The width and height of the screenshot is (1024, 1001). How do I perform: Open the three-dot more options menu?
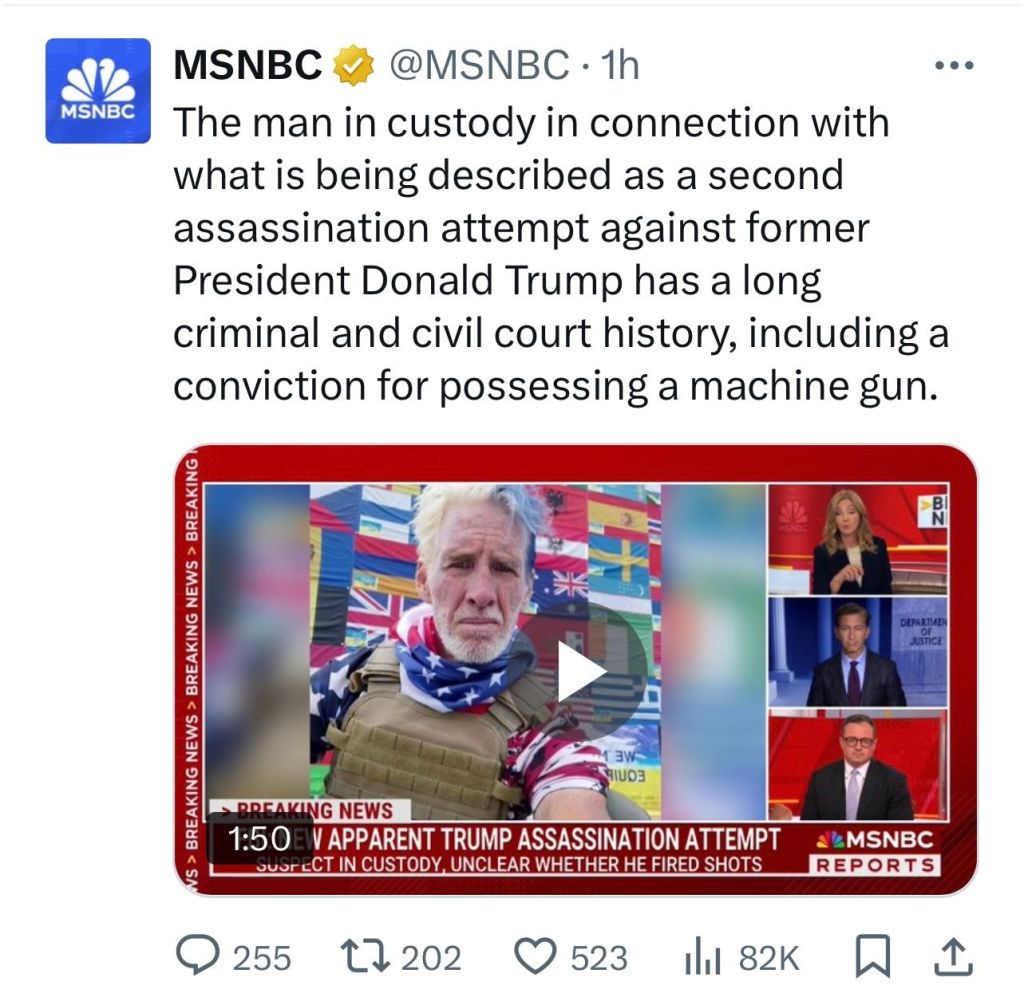point(952,66)
